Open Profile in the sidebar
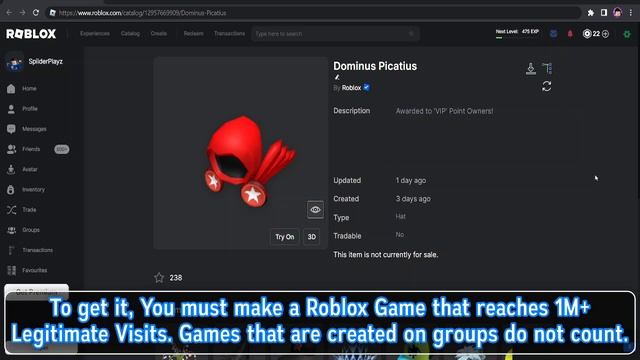 tap(30, 109)
